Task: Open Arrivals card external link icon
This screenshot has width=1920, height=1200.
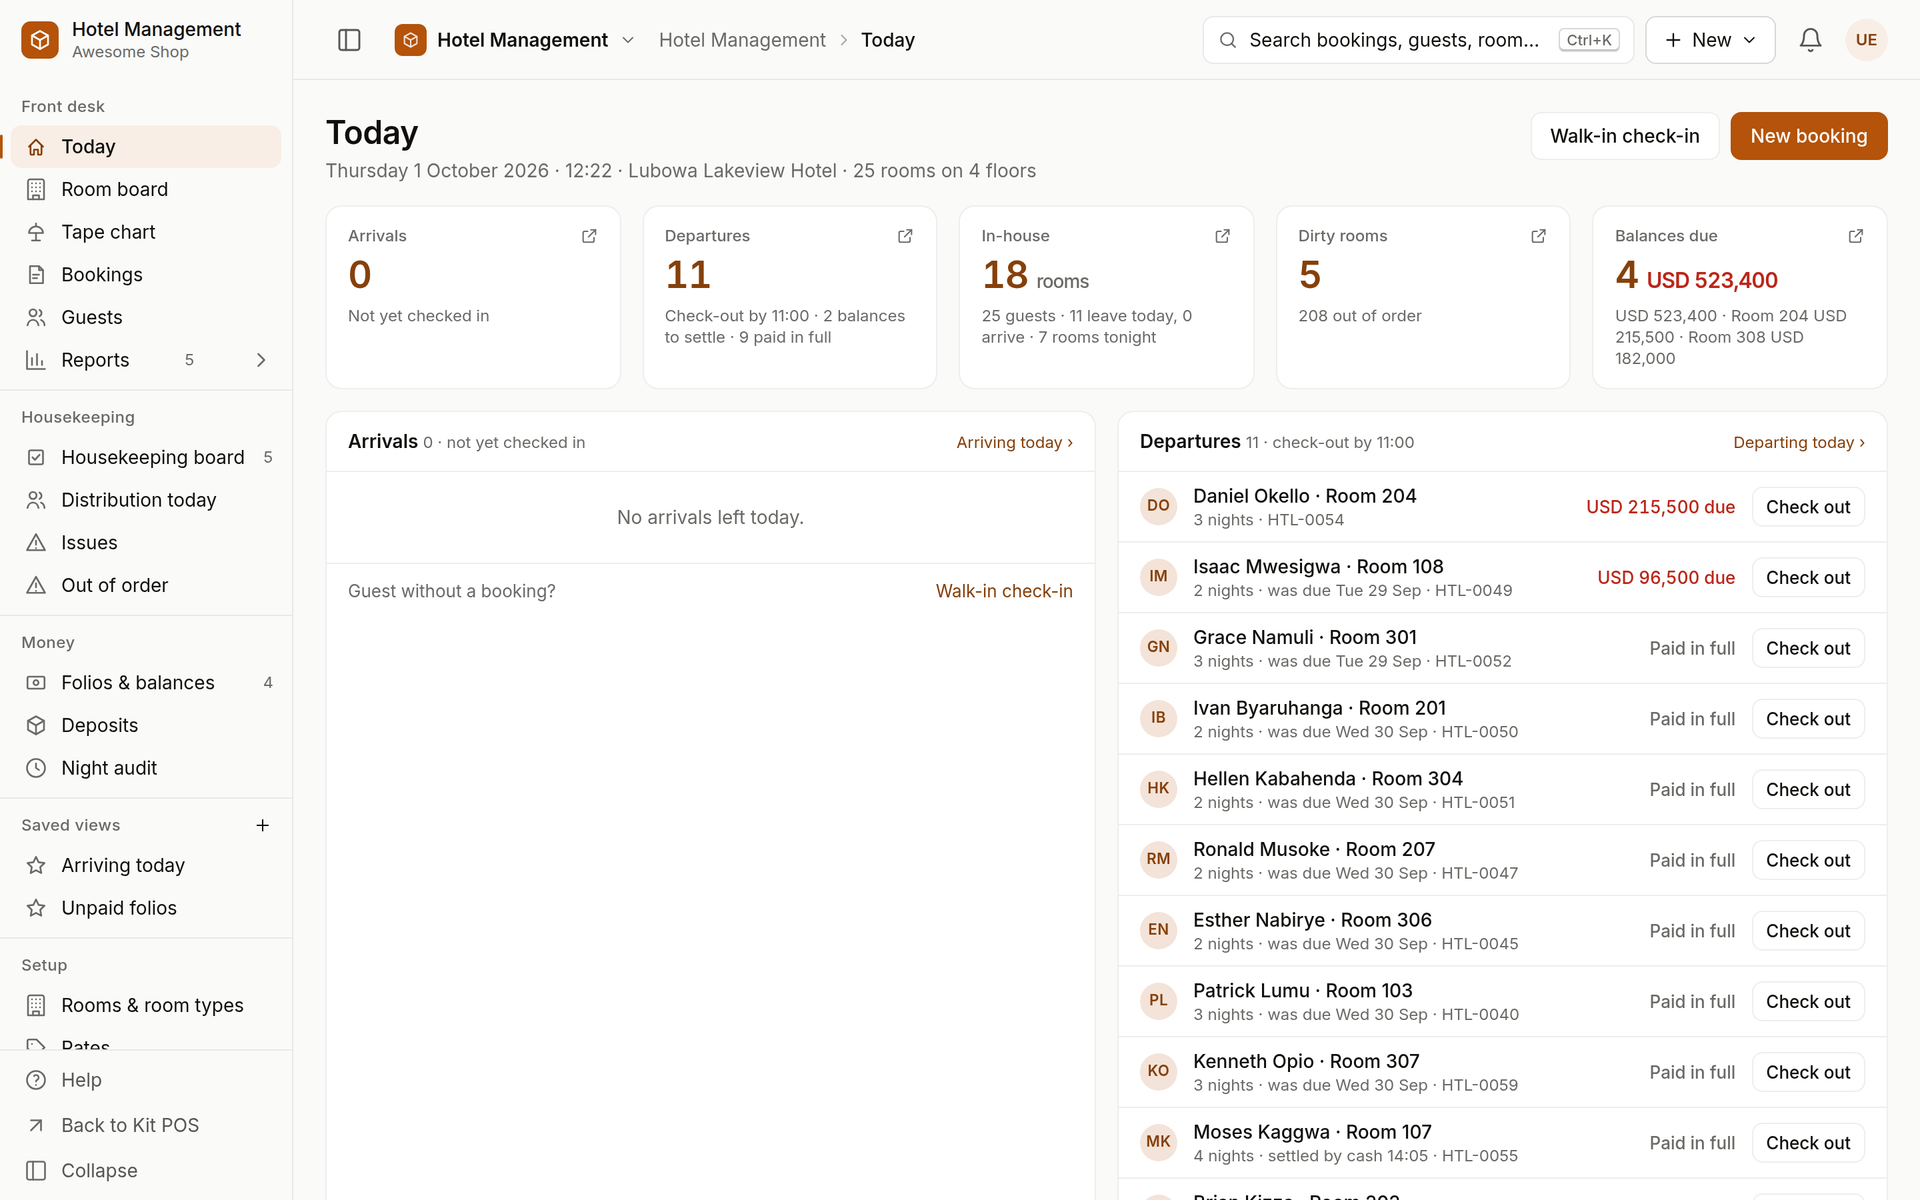Action: [589, 236]
